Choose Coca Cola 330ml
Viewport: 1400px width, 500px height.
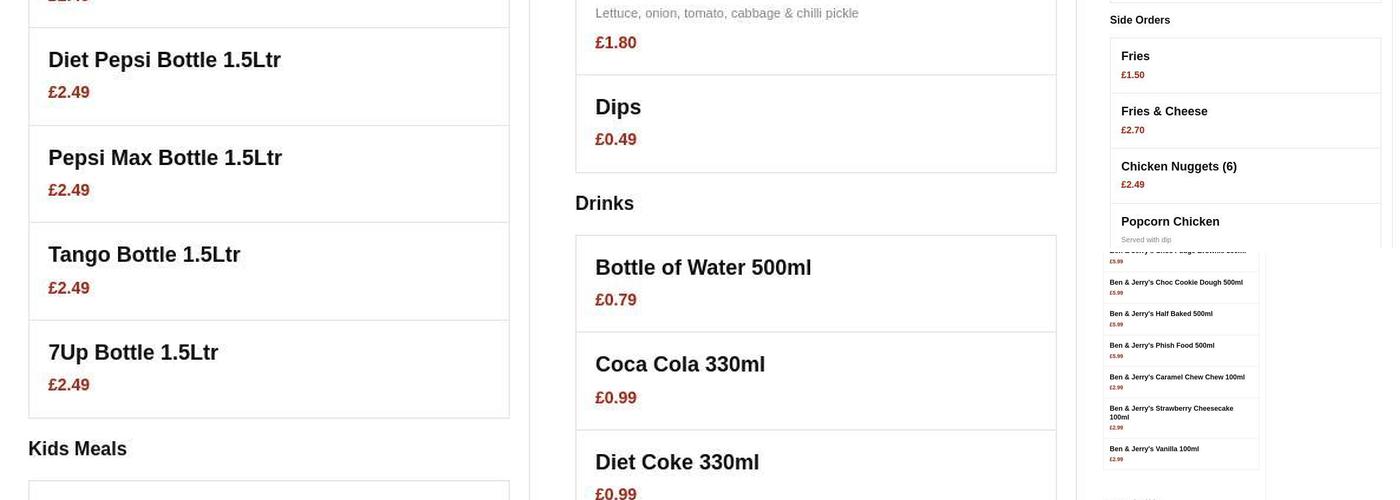815,380
